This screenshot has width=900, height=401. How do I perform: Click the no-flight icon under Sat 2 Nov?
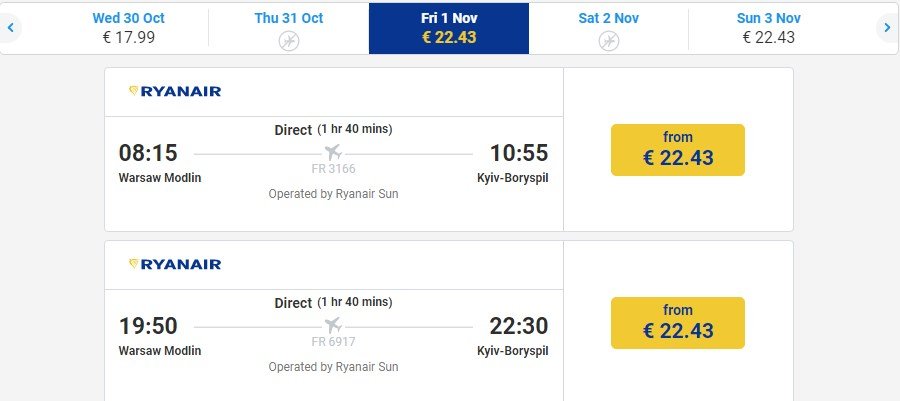[608, 41]
